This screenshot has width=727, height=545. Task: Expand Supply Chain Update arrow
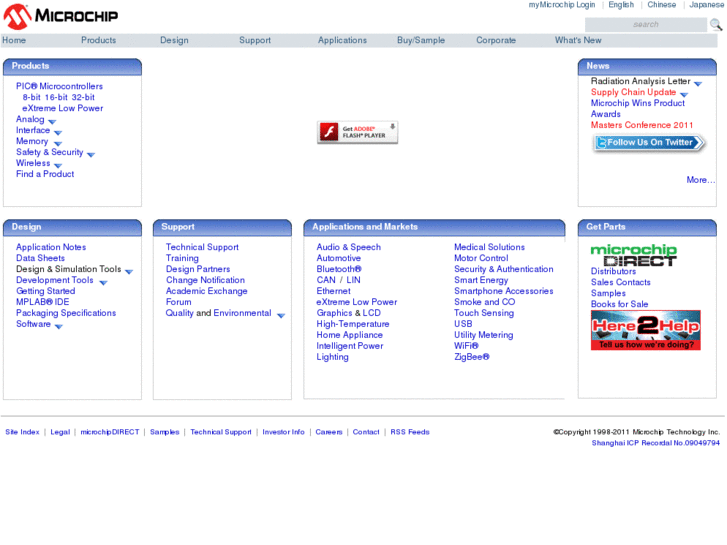tap(684, 95)
